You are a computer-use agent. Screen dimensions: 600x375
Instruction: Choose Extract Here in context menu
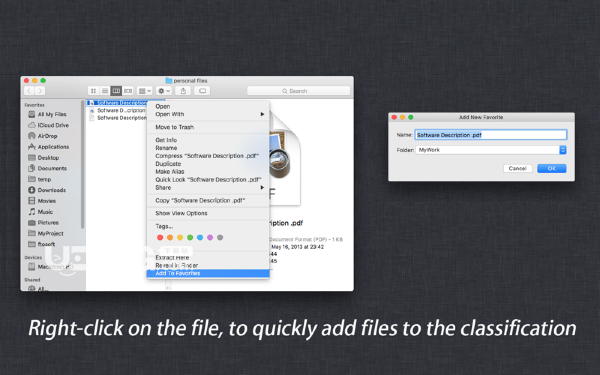[x=208, y=258]
